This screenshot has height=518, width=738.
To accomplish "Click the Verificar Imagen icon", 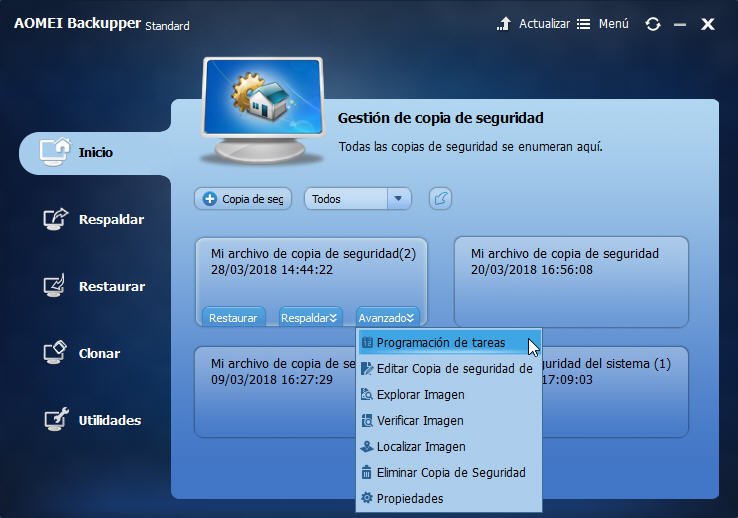I will [x=367, y=420].
